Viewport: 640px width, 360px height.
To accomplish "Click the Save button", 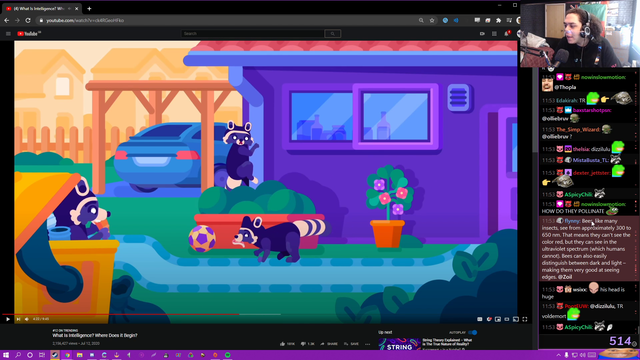I will 351,344.
